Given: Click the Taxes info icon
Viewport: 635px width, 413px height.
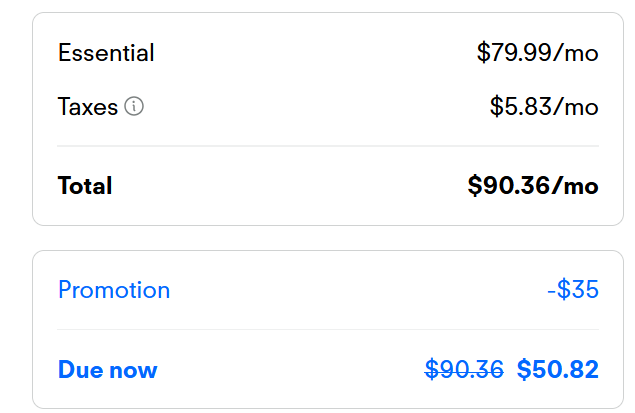Looking at the screenshot, I should click(134, 106).
